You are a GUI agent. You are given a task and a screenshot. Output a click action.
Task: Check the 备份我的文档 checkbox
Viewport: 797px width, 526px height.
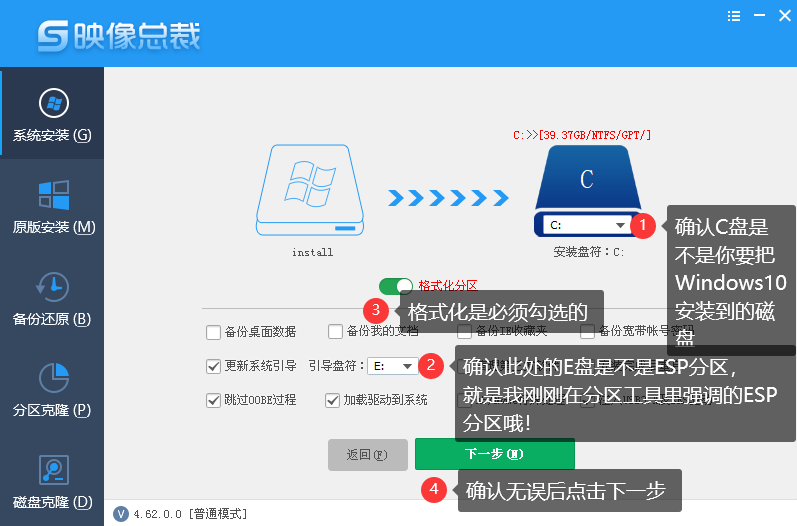[335, 332]
